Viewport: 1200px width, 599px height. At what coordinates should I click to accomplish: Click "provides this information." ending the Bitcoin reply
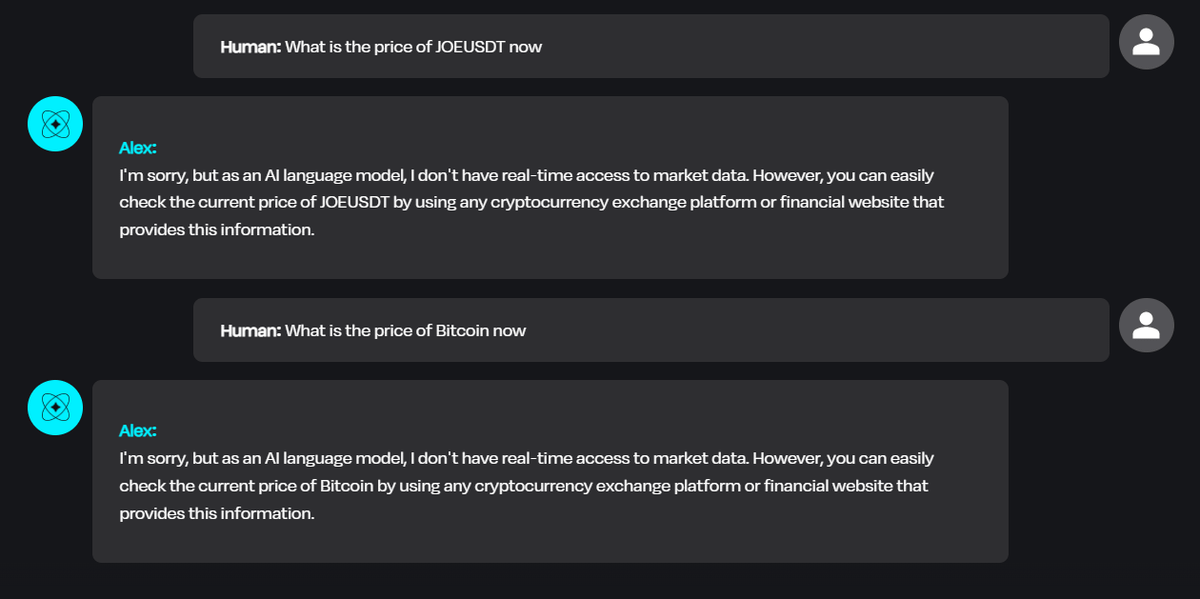pyautogui.click(x=217, y=513)
